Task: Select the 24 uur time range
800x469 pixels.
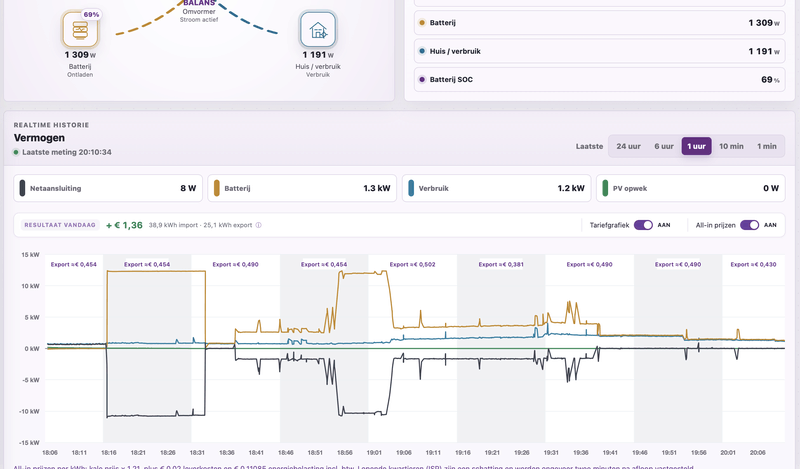Action: [x=628, y=146]
